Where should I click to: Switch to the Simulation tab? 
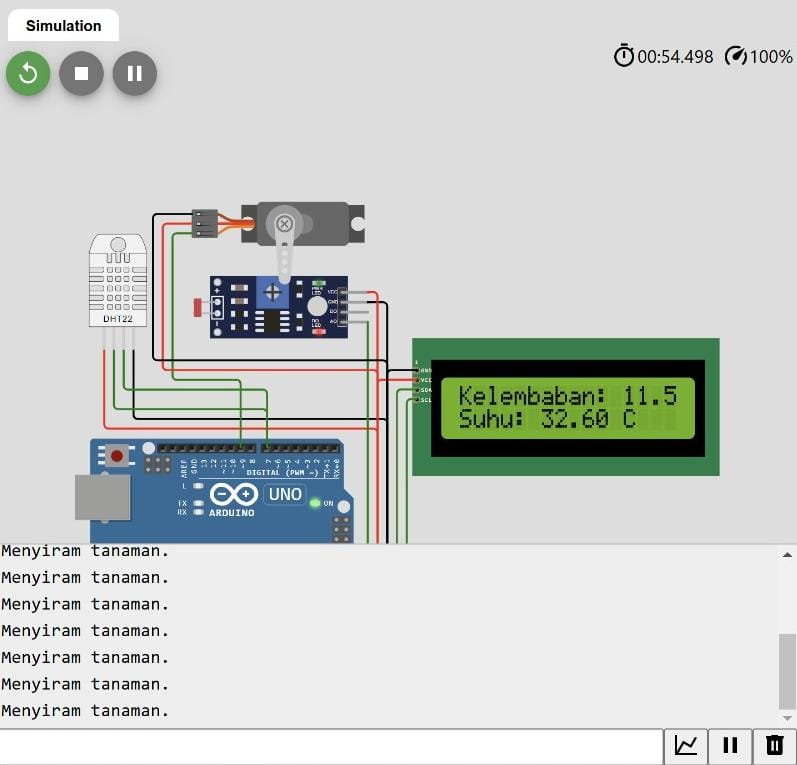point(64,25)
